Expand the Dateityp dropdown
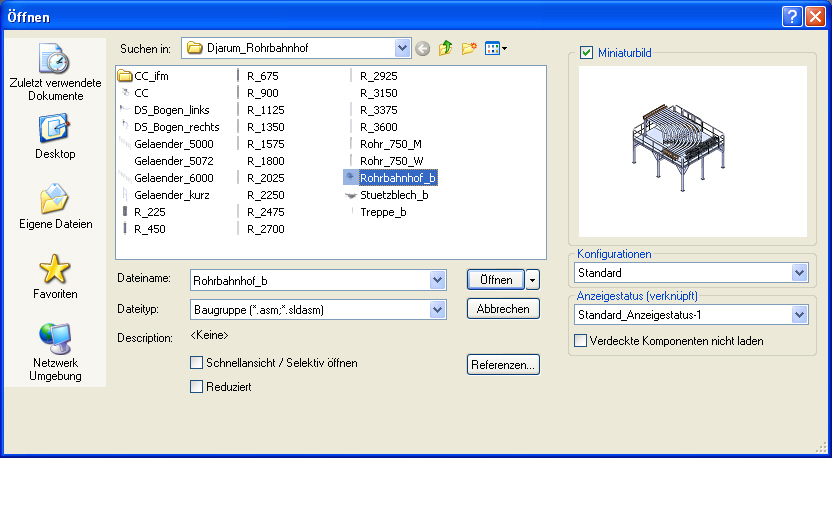Image resolution: width=840 pixels, height=525 pixels. click(437, 310)
